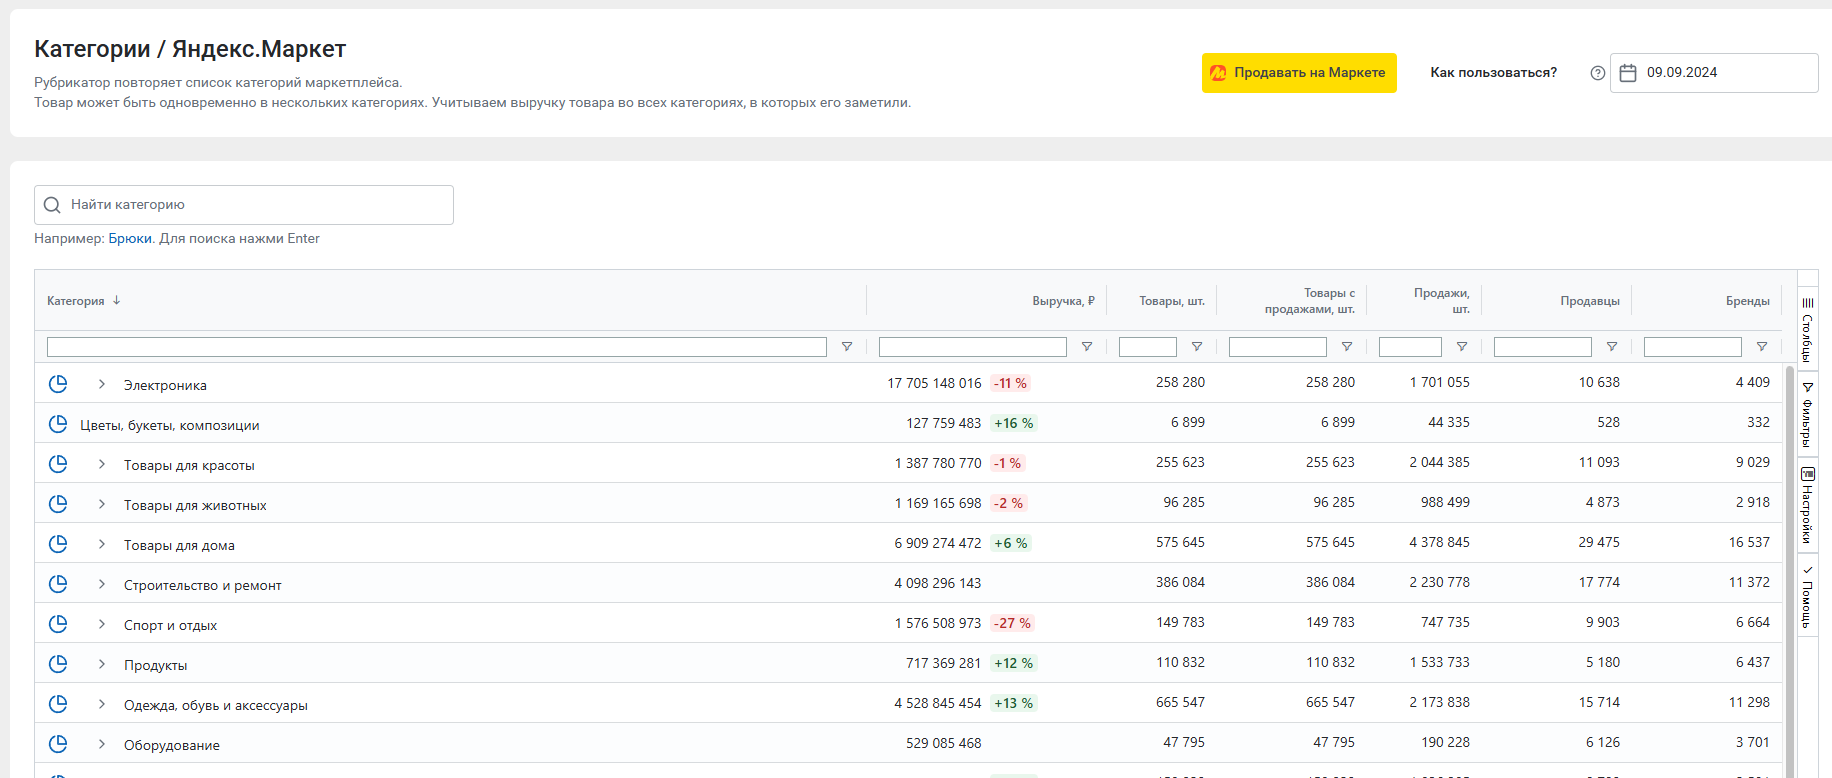Open pie chart for Продукты row
Viewport: 1832px width, 778px height.
point(58,664)
